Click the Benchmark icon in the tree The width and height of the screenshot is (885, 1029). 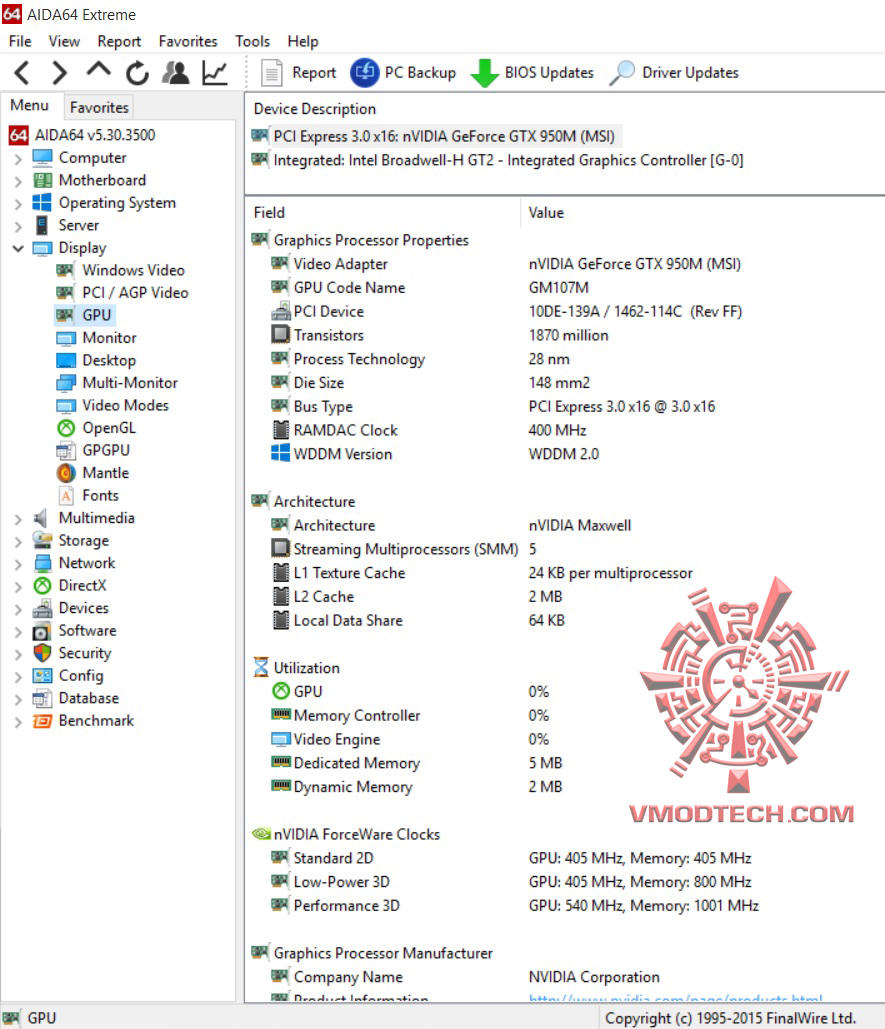(x=42, y=721)
